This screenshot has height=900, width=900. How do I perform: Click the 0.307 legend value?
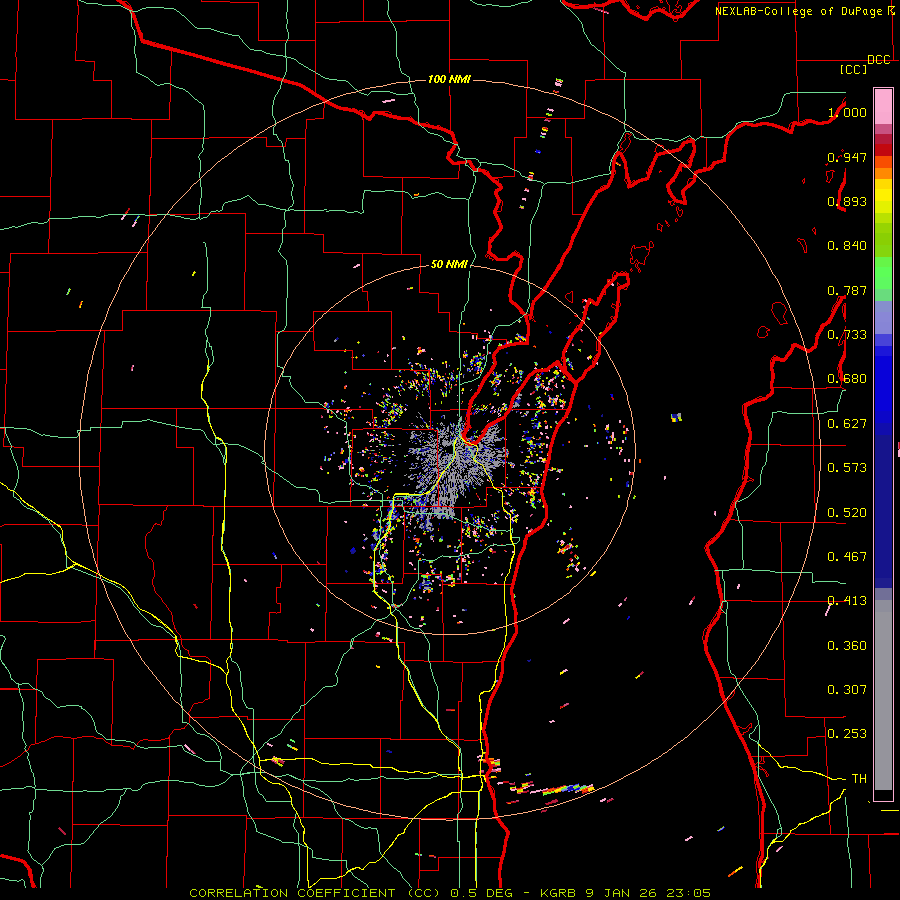tap(847, 690)
